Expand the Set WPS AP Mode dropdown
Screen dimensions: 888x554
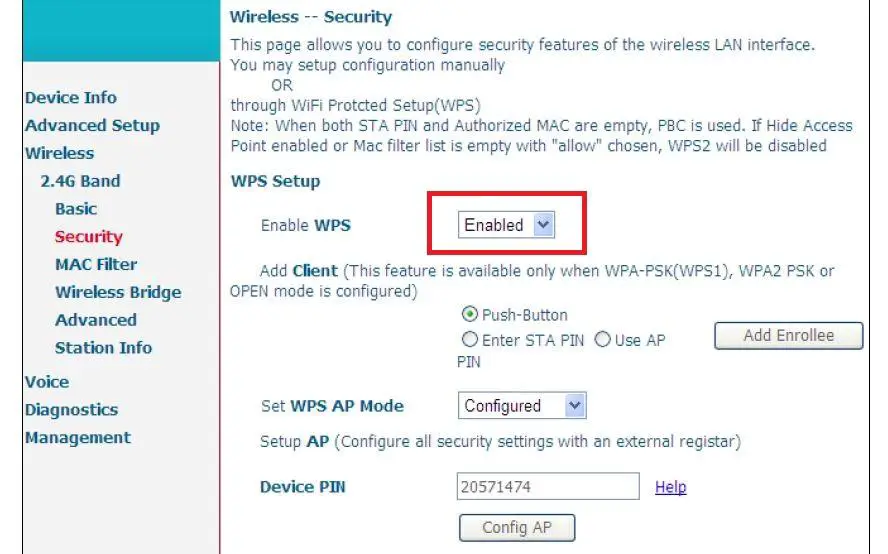(521, 406)
